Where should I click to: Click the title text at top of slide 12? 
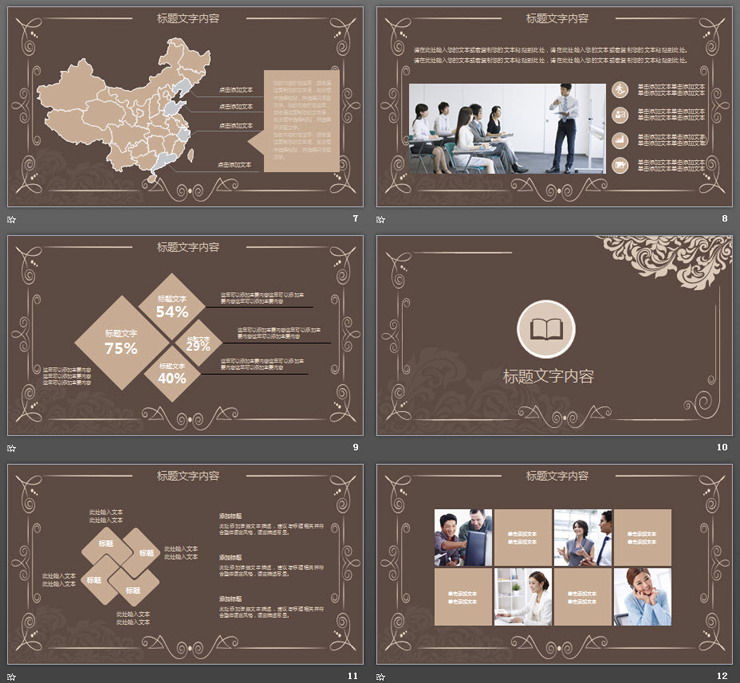pyautogui.click(x=556, y=475)
